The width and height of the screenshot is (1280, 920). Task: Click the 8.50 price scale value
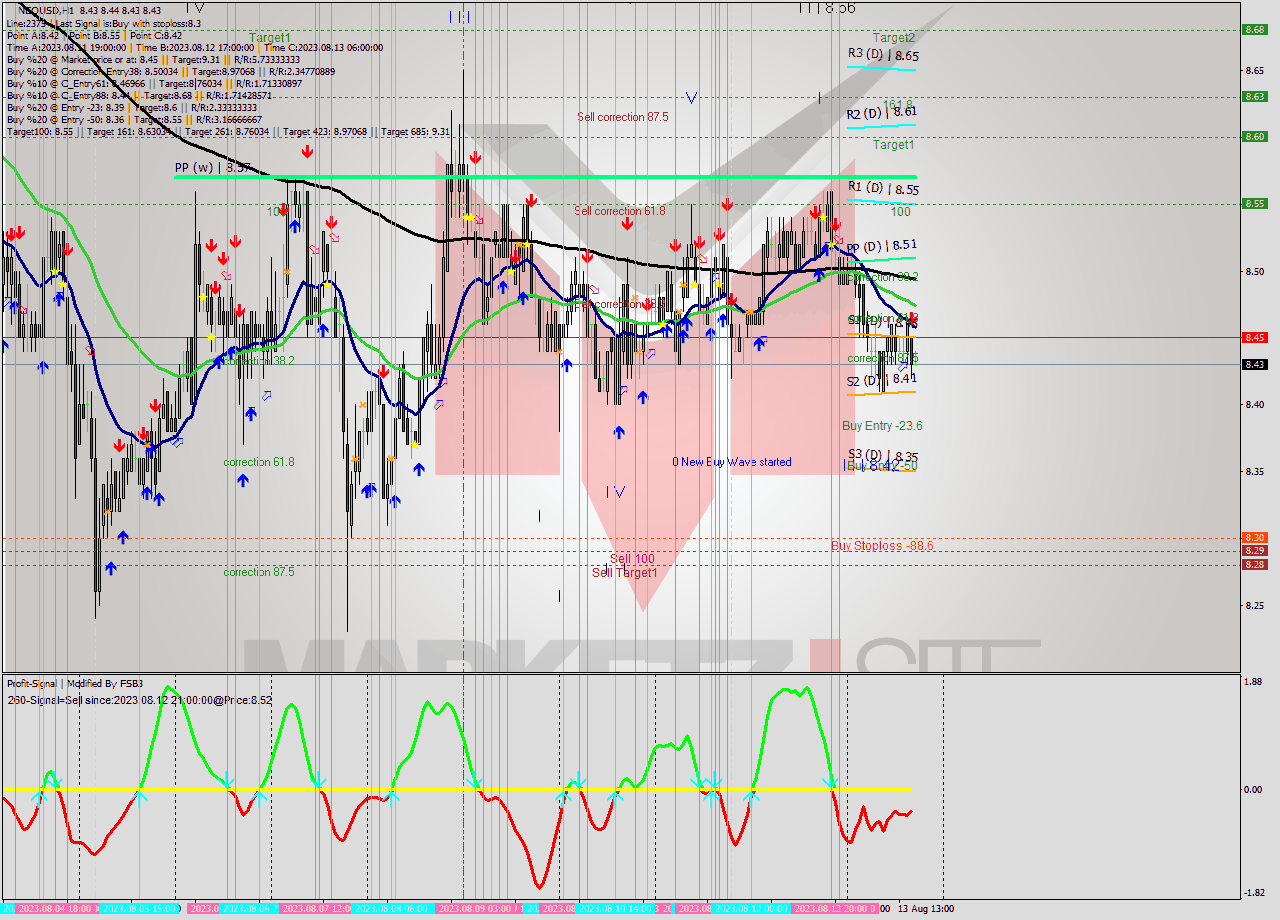point(1254,271)
